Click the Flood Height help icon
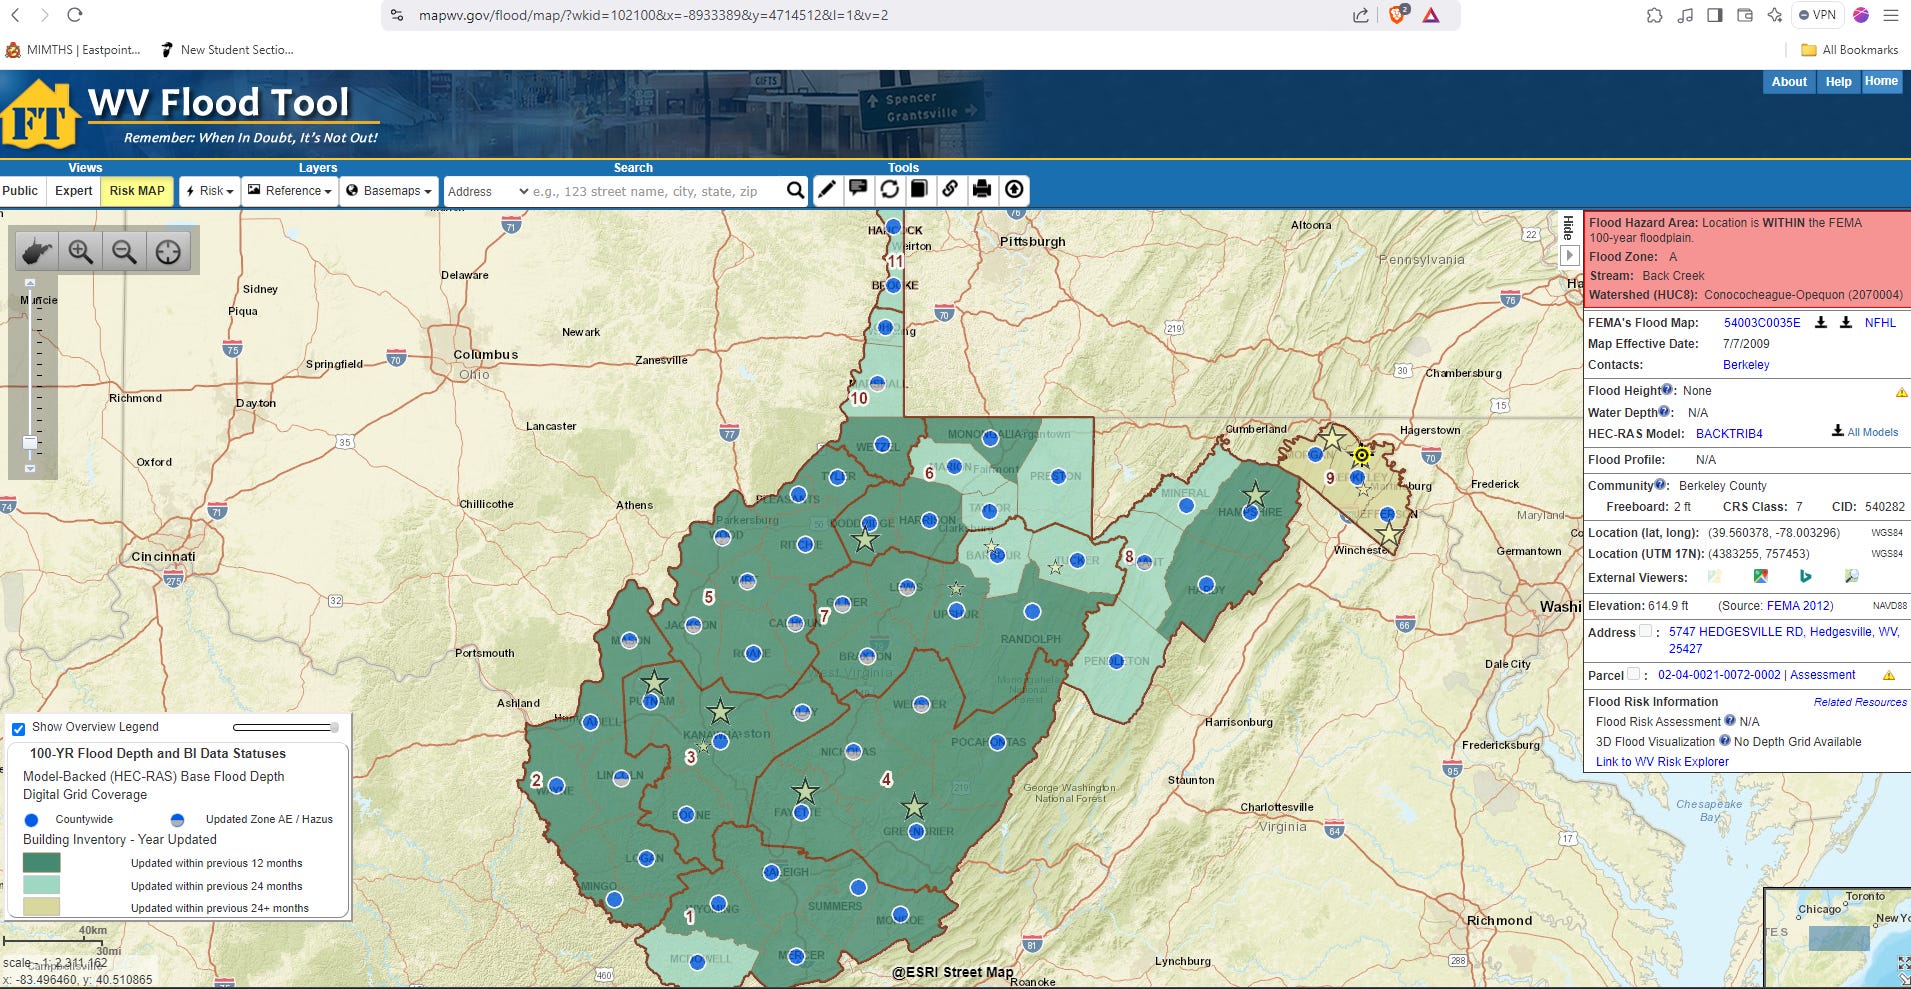The image size is (1911, 989). pyautogui.click(x=1667, y=390)
